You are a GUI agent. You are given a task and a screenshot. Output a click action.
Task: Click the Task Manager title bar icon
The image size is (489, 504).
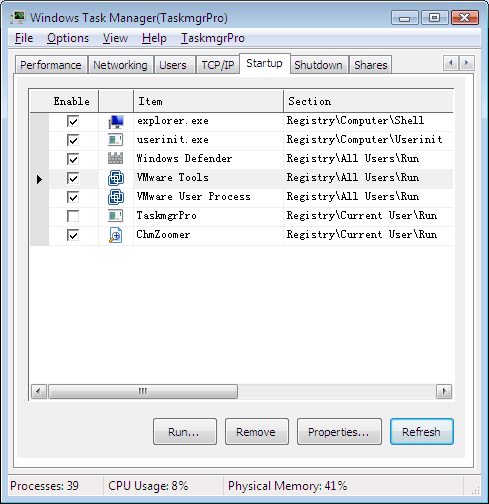(18, 17)
